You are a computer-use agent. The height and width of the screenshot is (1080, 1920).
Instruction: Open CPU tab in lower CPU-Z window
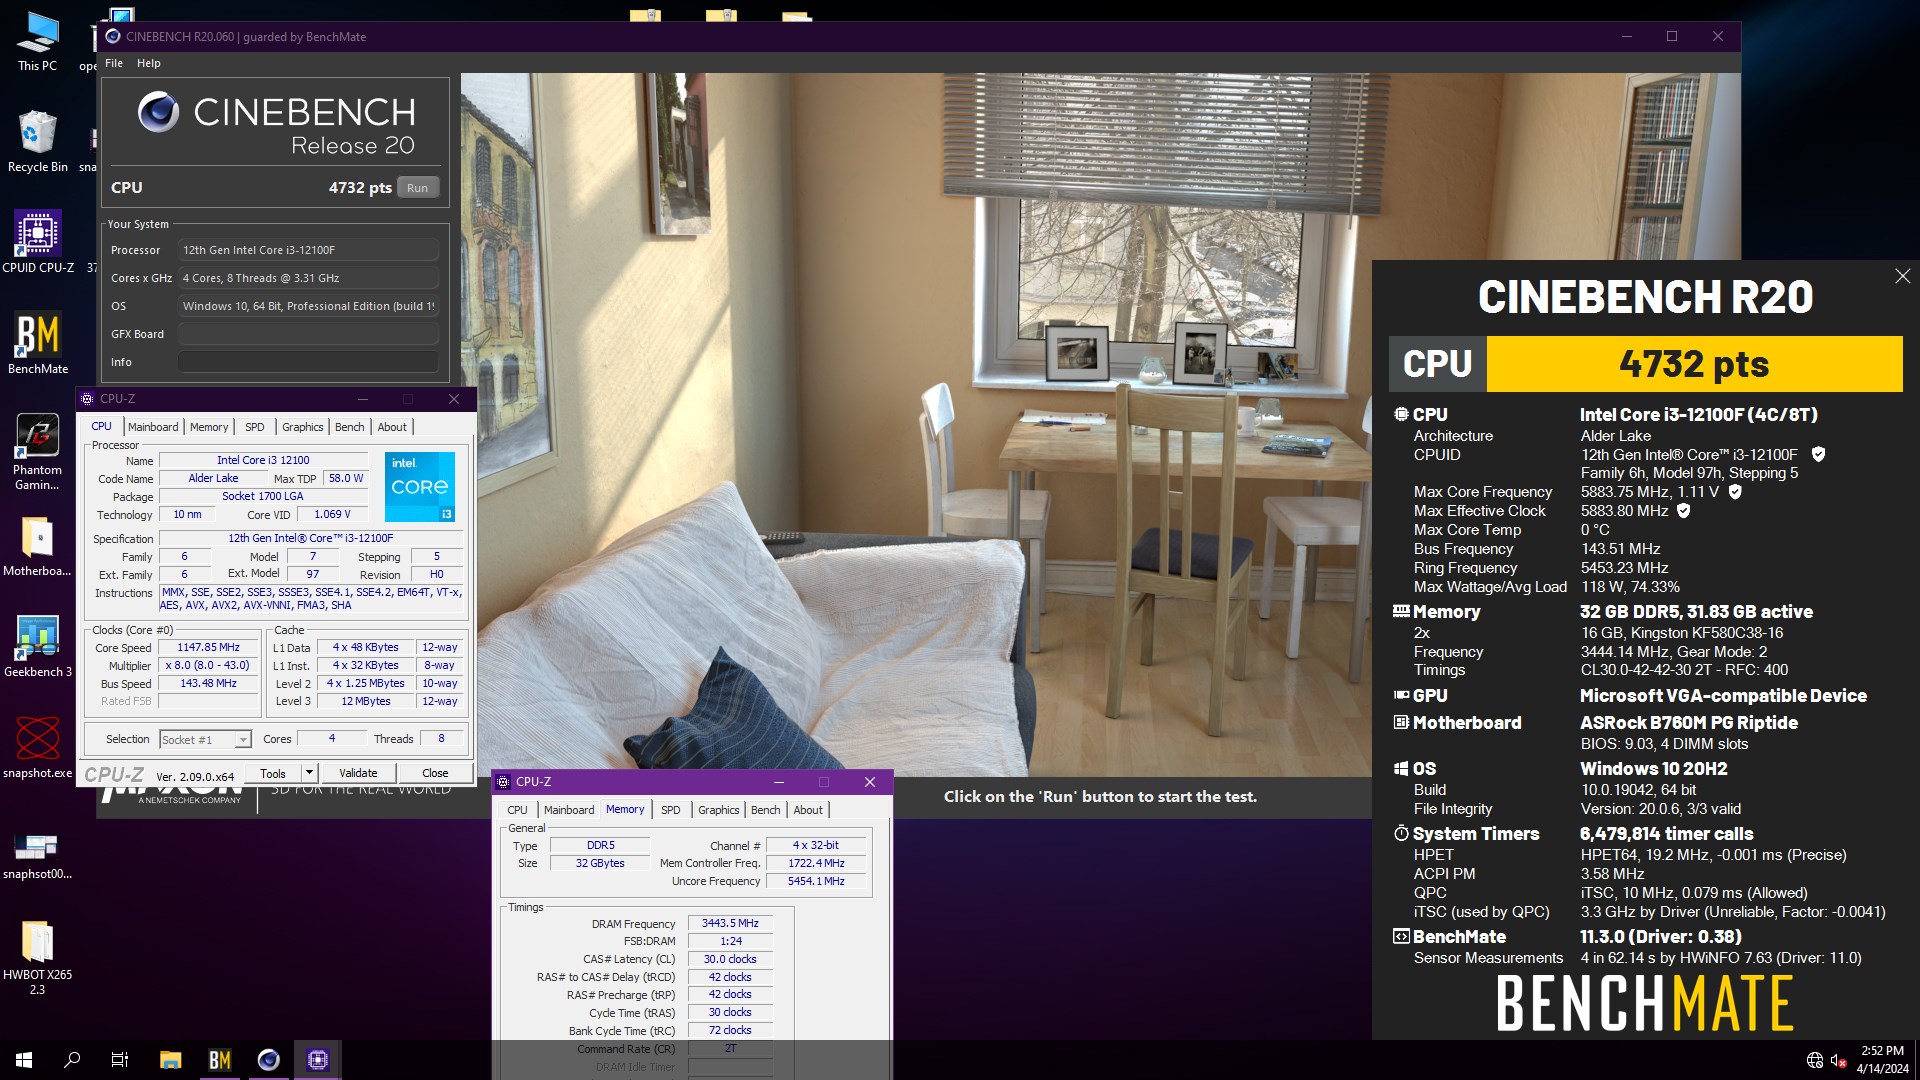(517, 810)
